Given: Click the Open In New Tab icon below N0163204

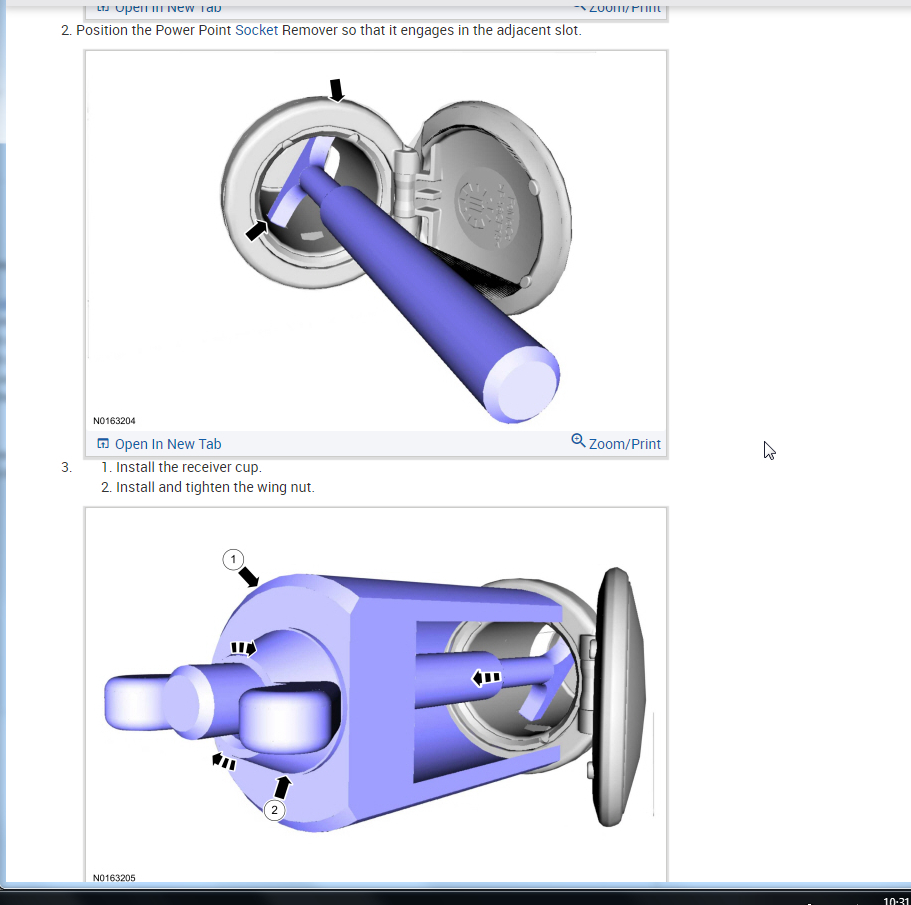Looking at the screenshot, I should 103,444.
